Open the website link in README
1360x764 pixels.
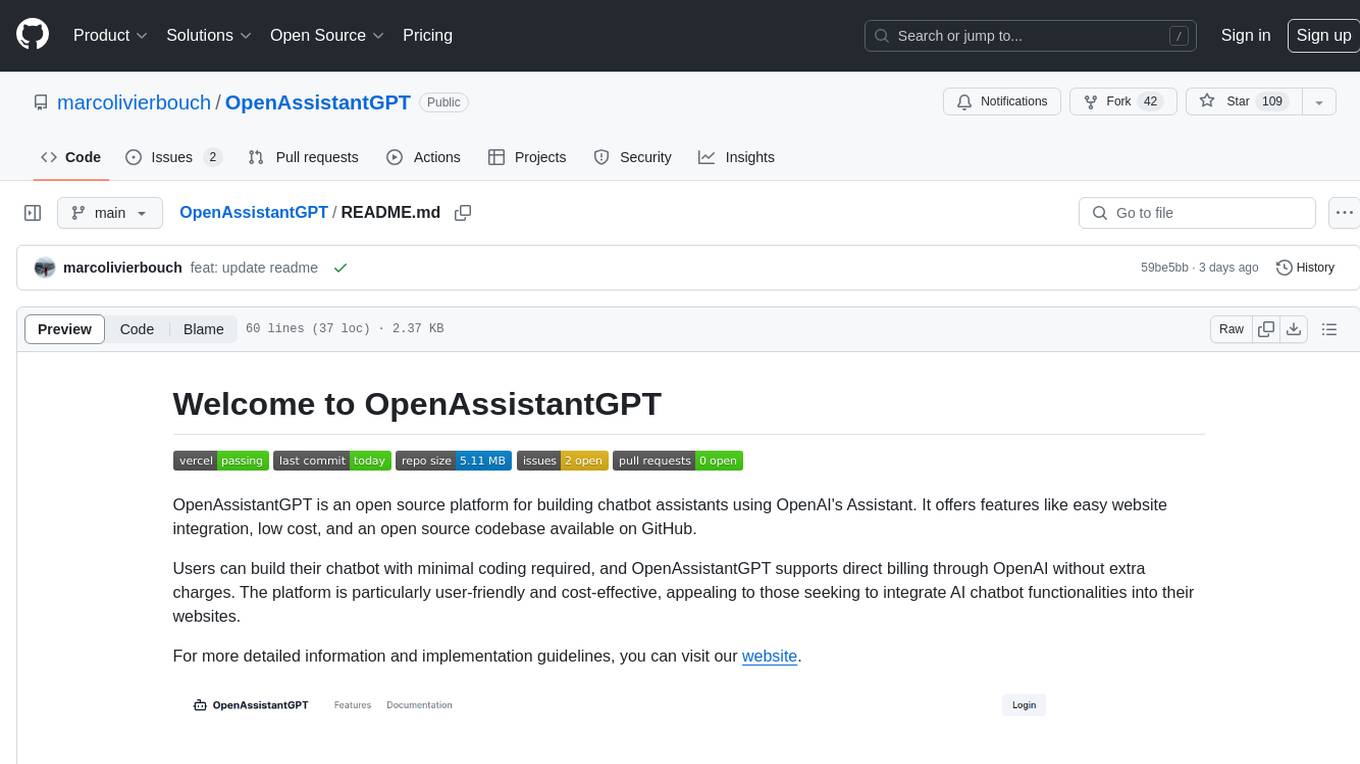[x=770, y=656]
